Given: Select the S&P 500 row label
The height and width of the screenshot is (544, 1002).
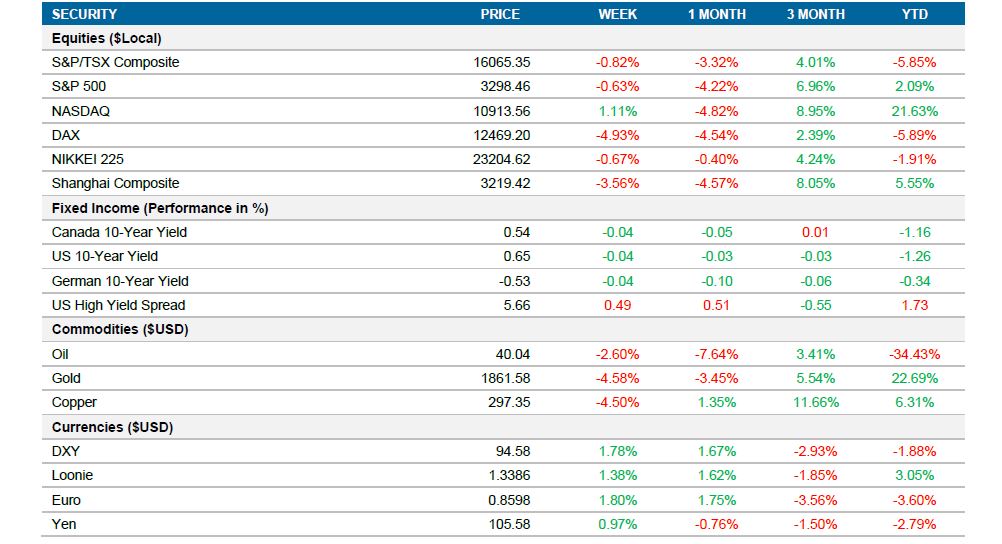Looking at the screenshot, I should [79, 86].
